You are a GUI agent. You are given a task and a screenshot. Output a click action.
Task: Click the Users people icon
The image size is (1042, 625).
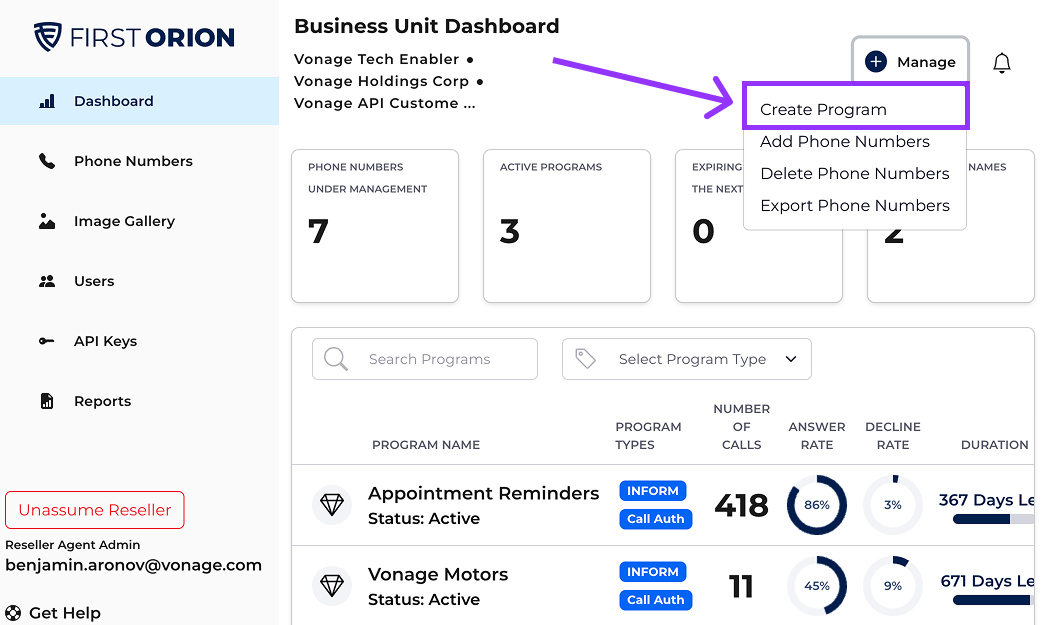tap(47, 281)
